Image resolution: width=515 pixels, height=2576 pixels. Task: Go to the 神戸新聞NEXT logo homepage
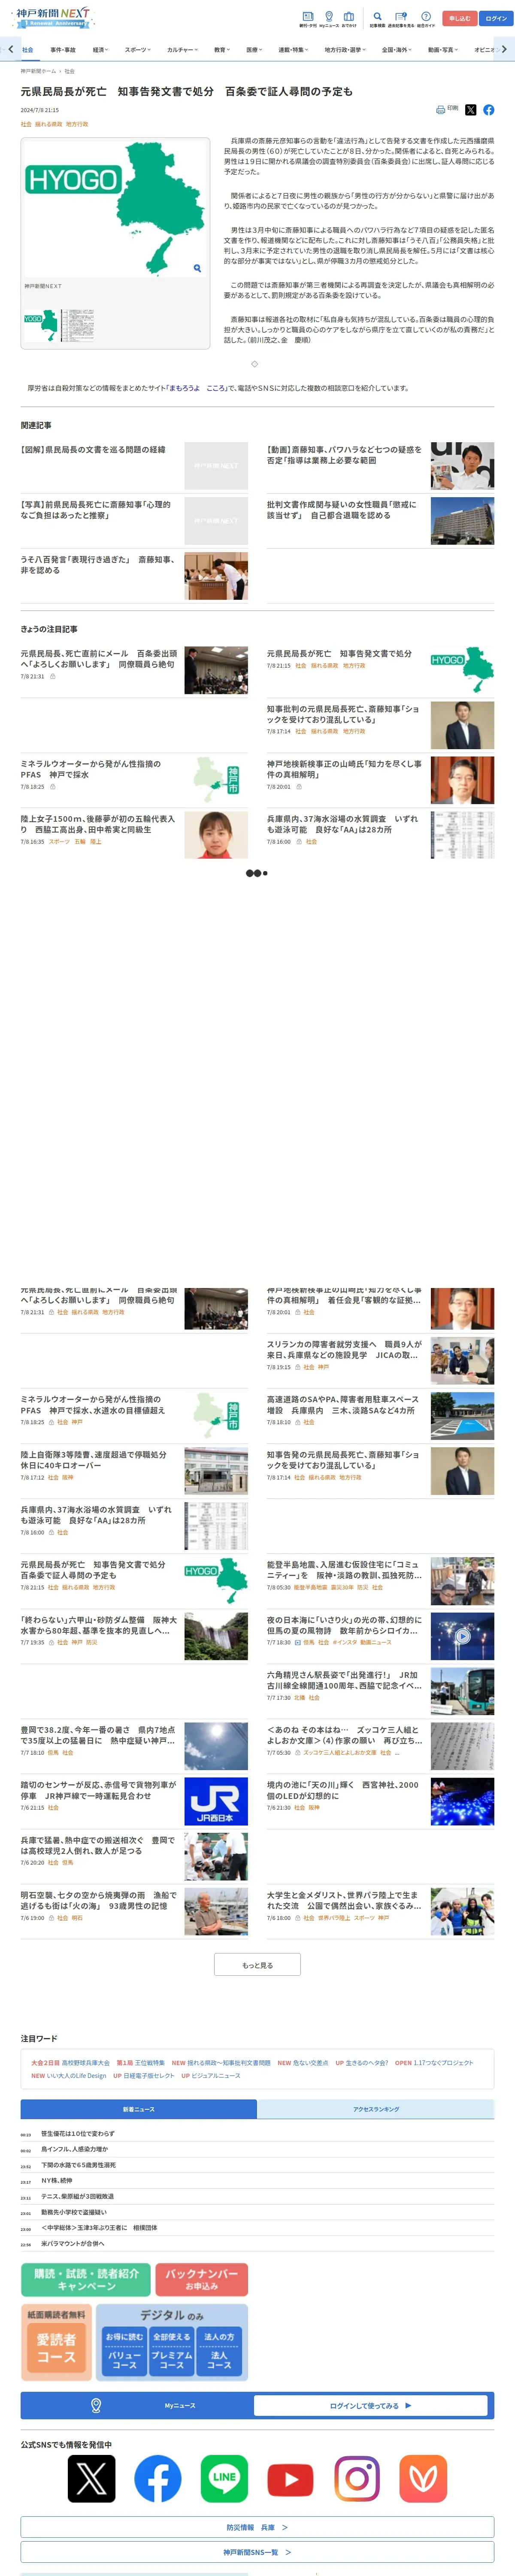coord(53,17)
